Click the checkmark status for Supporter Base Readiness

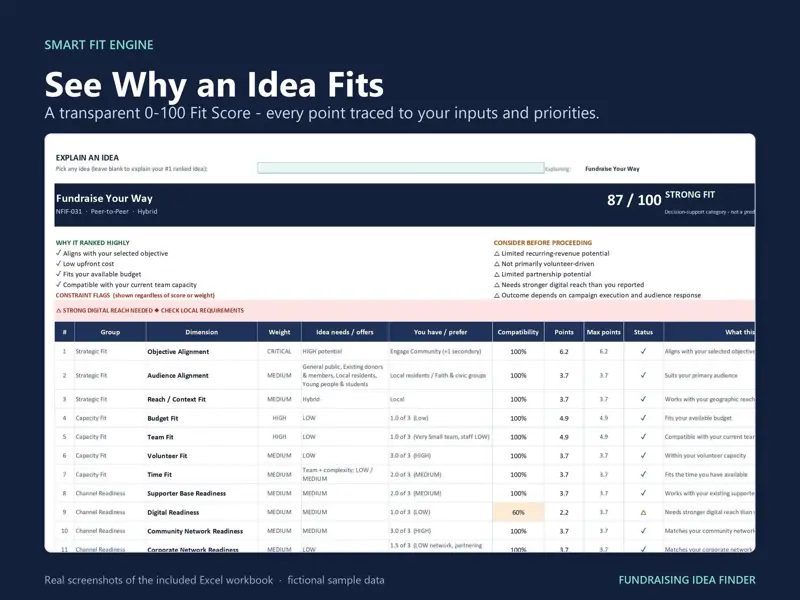pos(643,493)
